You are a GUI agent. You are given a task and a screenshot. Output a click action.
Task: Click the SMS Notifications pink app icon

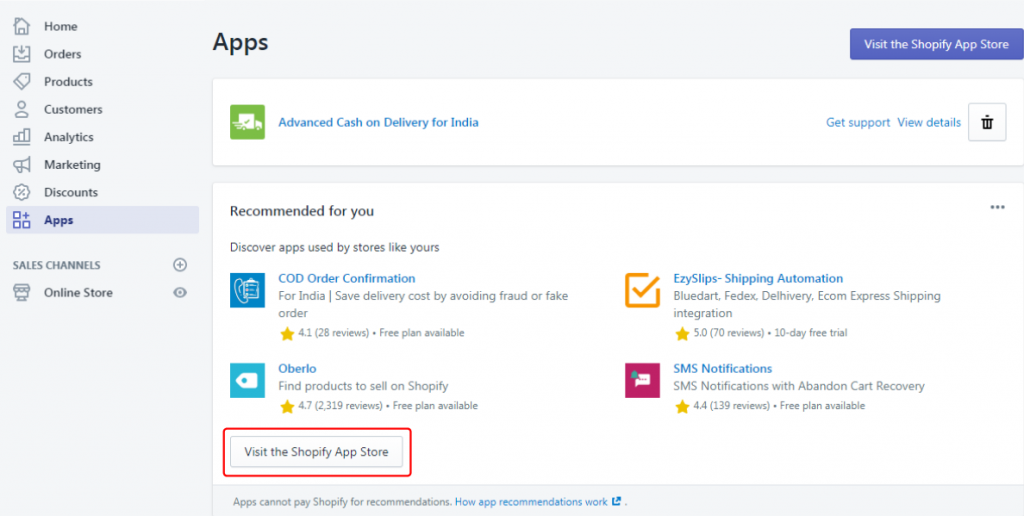[643, 380]
